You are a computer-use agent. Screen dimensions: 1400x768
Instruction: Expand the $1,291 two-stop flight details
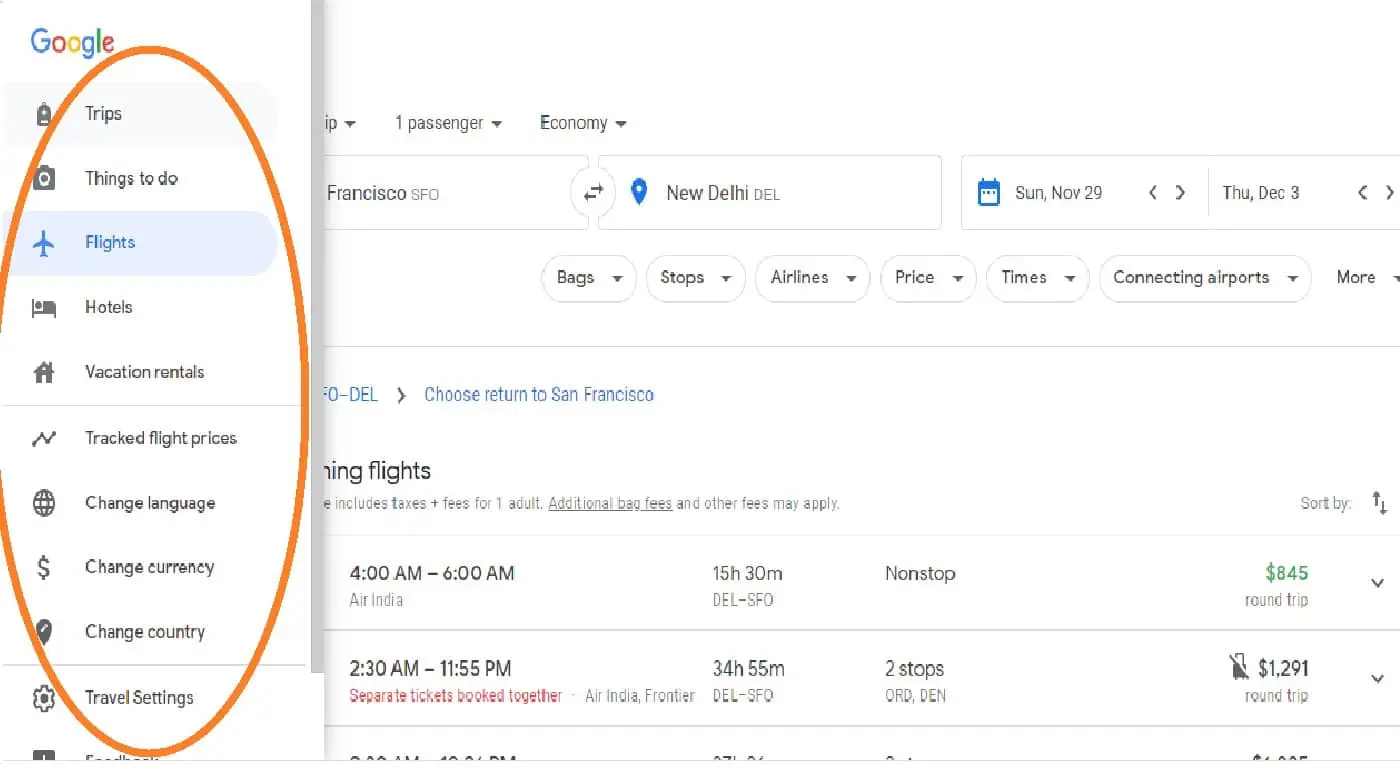1377,679
